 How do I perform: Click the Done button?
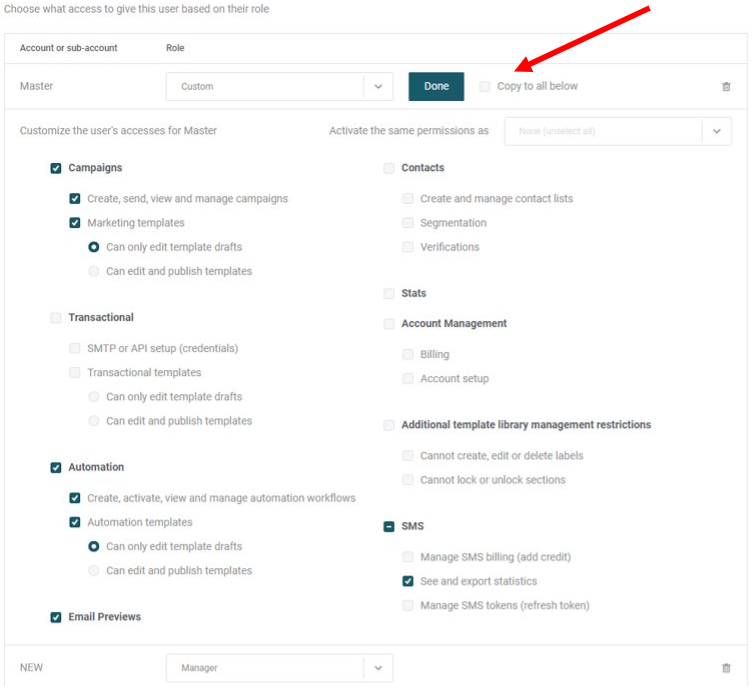click(436, 86)
